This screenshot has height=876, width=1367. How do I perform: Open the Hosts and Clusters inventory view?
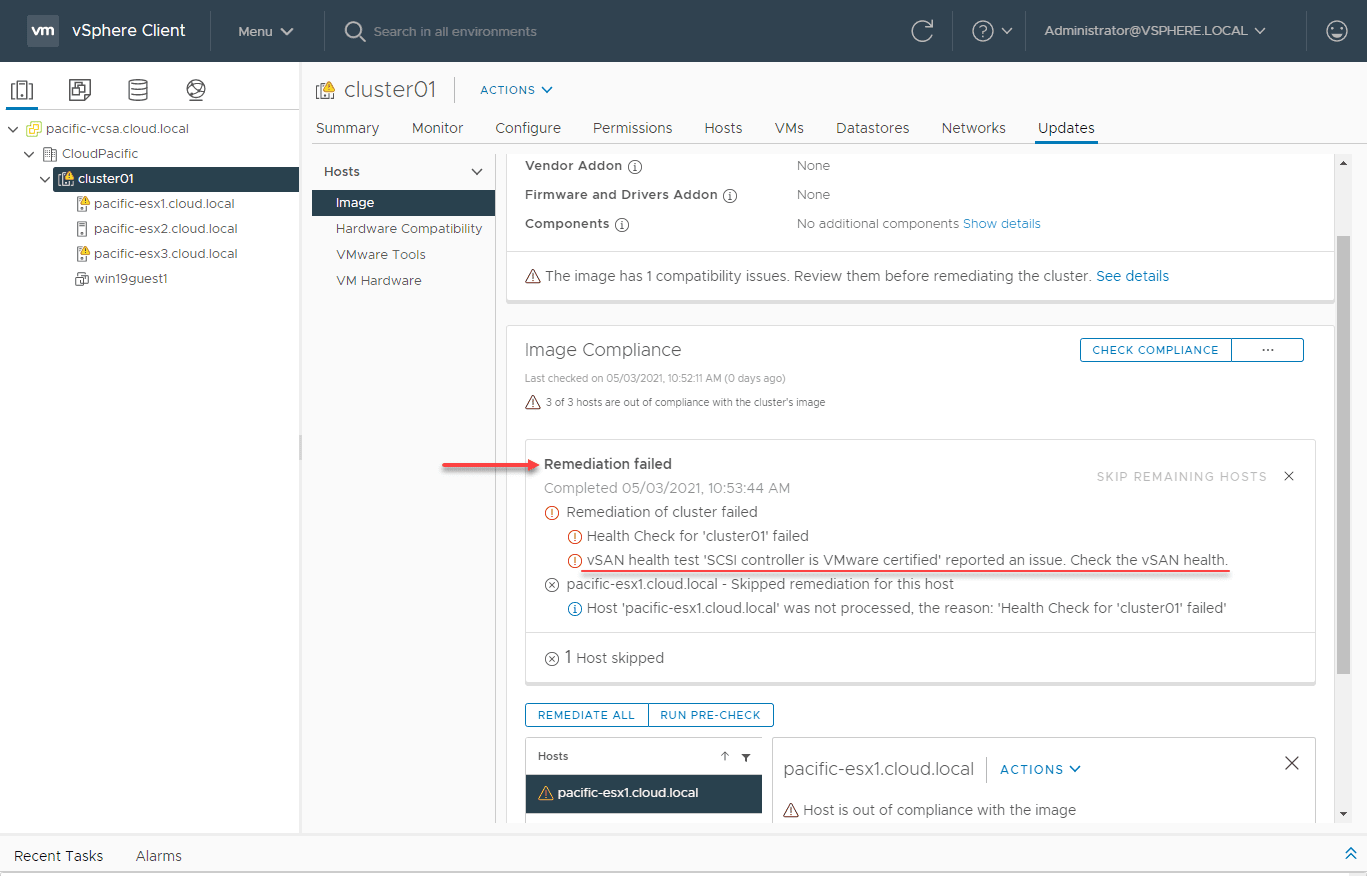pyautogui.click(x=22, y=90)
